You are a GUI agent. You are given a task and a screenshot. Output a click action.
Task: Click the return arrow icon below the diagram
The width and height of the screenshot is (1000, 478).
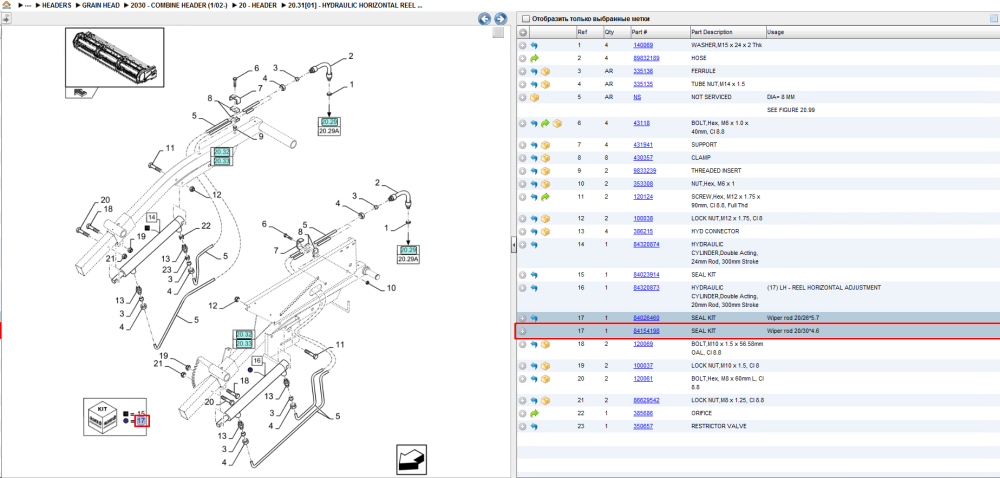411,460
